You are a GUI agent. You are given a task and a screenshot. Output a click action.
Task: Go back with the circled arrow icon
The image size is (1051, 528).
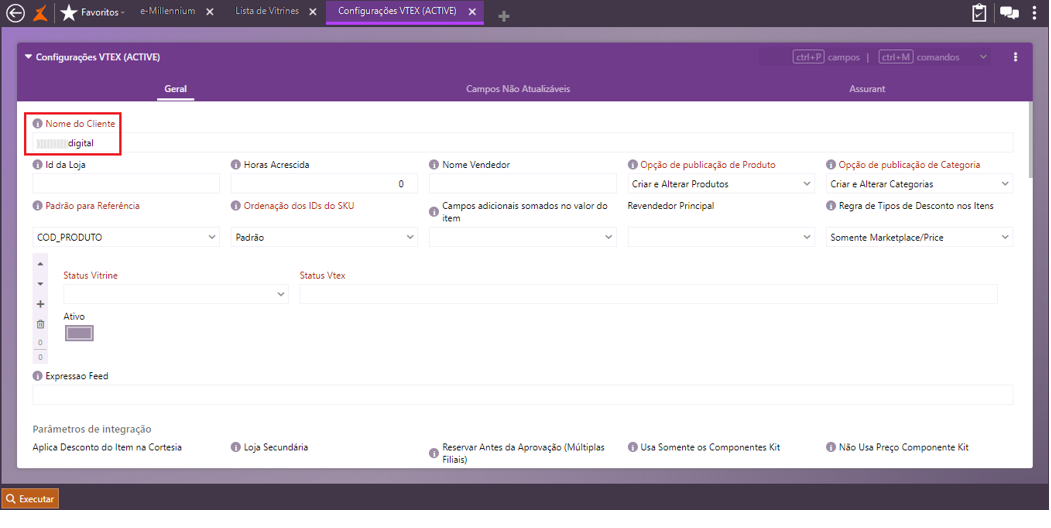coord(15,13)
